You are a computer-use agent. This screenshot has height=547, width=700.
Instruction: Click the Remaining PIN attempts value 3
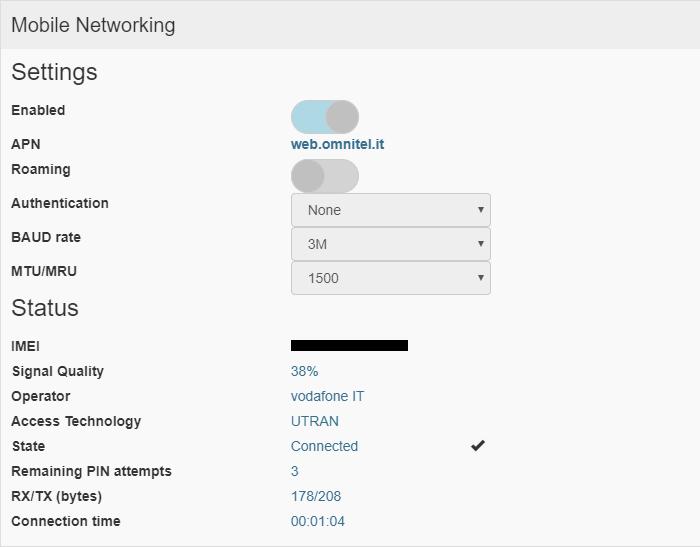[x=294, y=471]
